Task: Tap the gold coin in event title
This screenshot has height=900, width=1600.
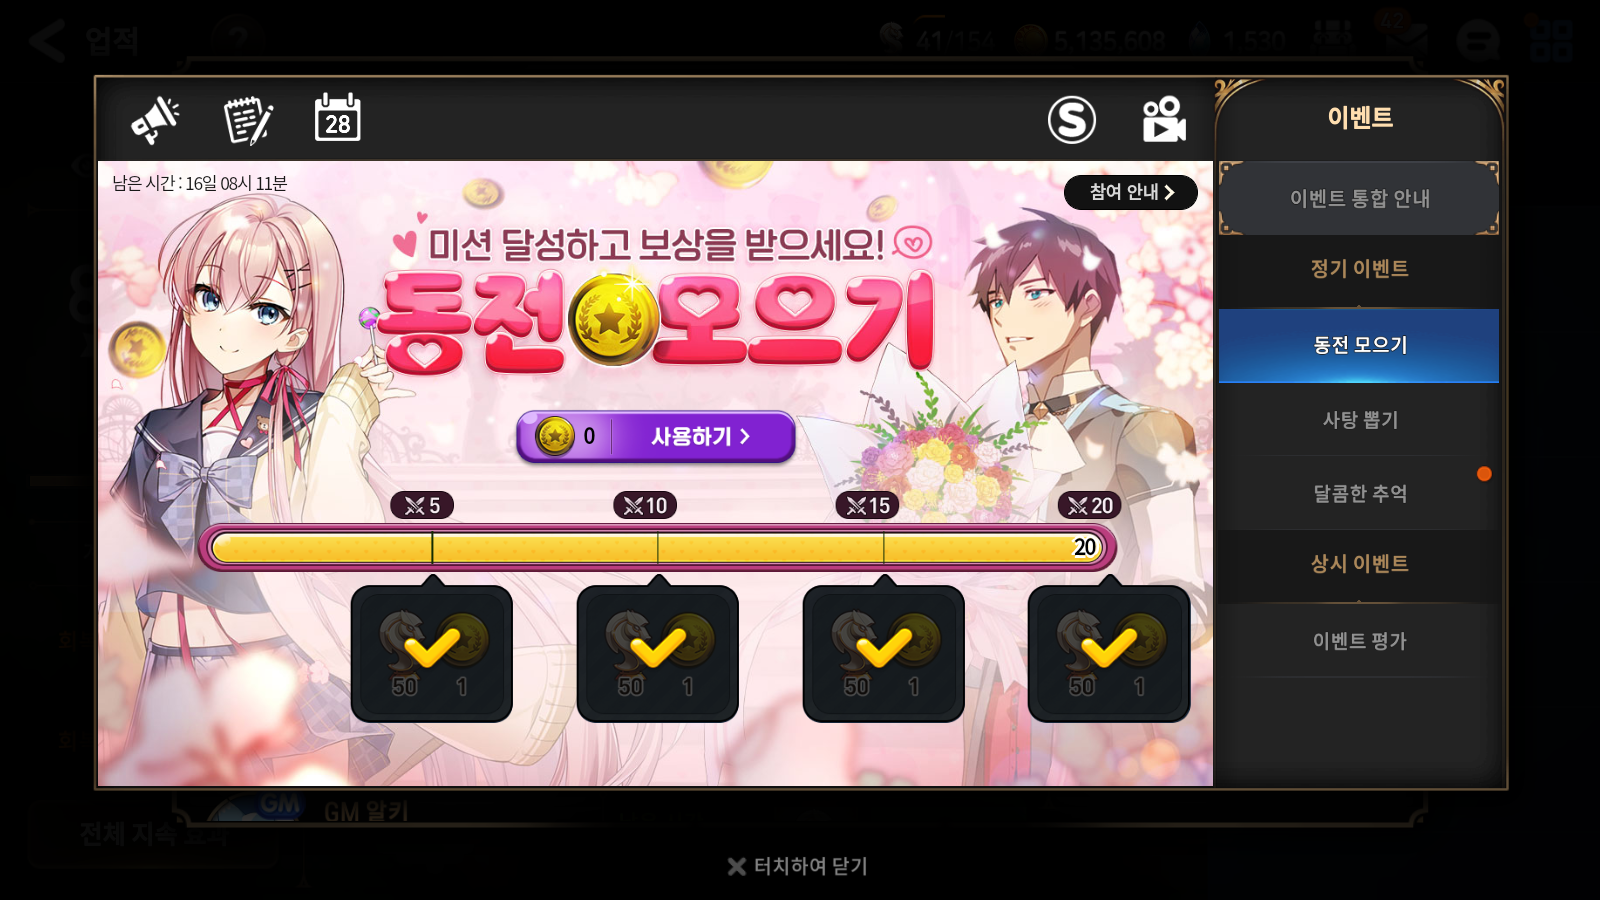Action: (612, 320)
